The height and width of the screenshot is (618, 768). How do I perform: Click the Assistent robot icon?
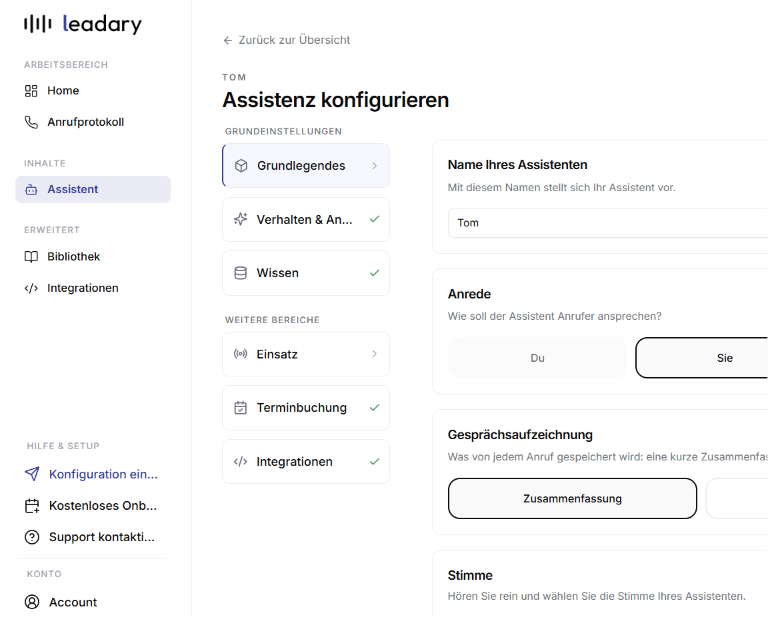click(x=31, y=190)
